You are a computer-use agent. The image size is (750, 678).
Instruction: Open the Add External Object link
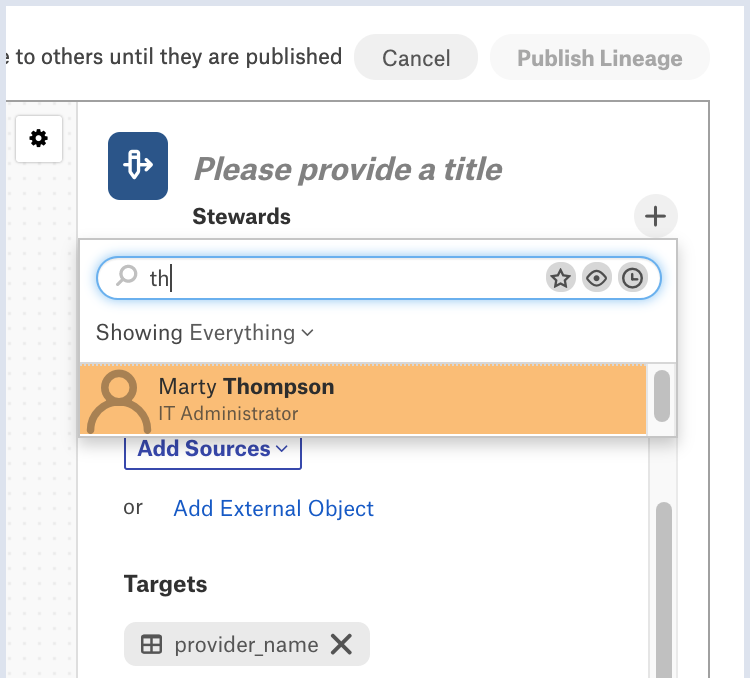point(273,508)
